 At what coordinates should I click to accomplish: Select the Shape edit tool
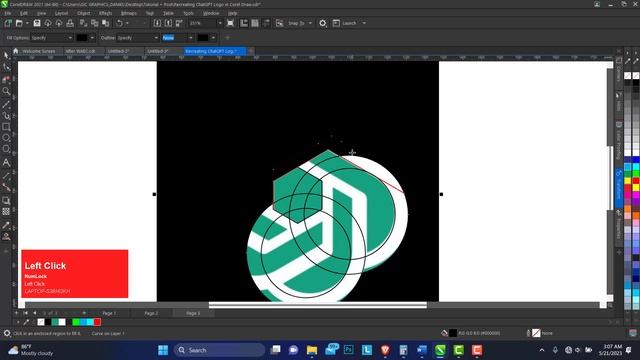click(6, 67)
